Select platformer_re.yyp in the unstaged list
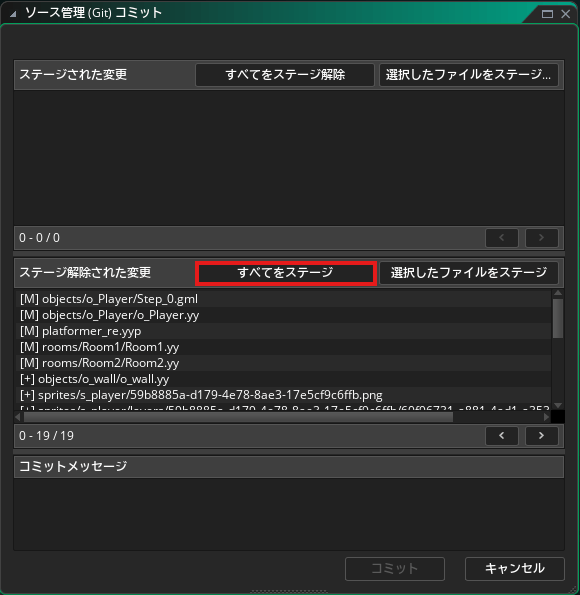This screenshot has width=580, height=595. [x=283, y=331]
